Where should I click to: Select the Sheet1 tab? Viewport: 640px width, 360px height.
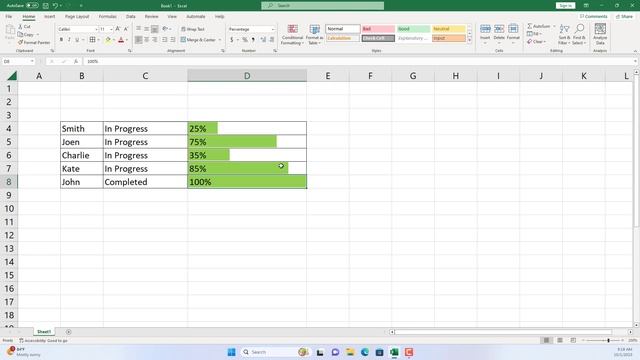tap(44, 332)
